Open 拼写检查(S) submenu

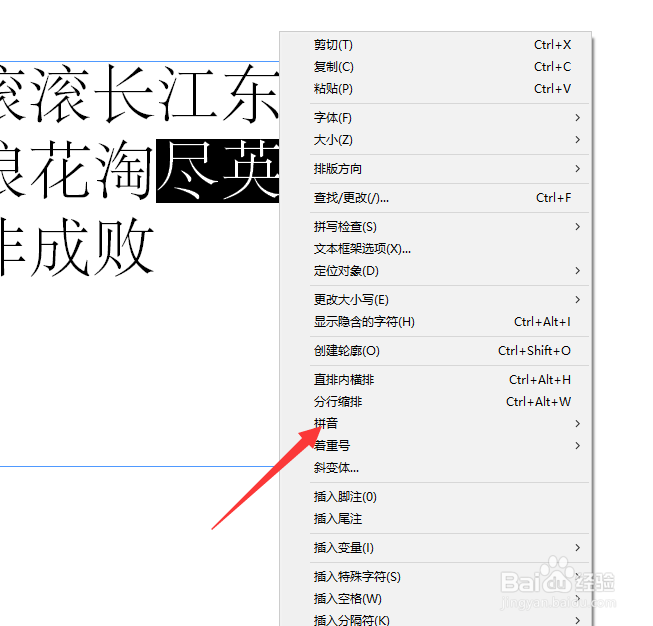(436, 227)
